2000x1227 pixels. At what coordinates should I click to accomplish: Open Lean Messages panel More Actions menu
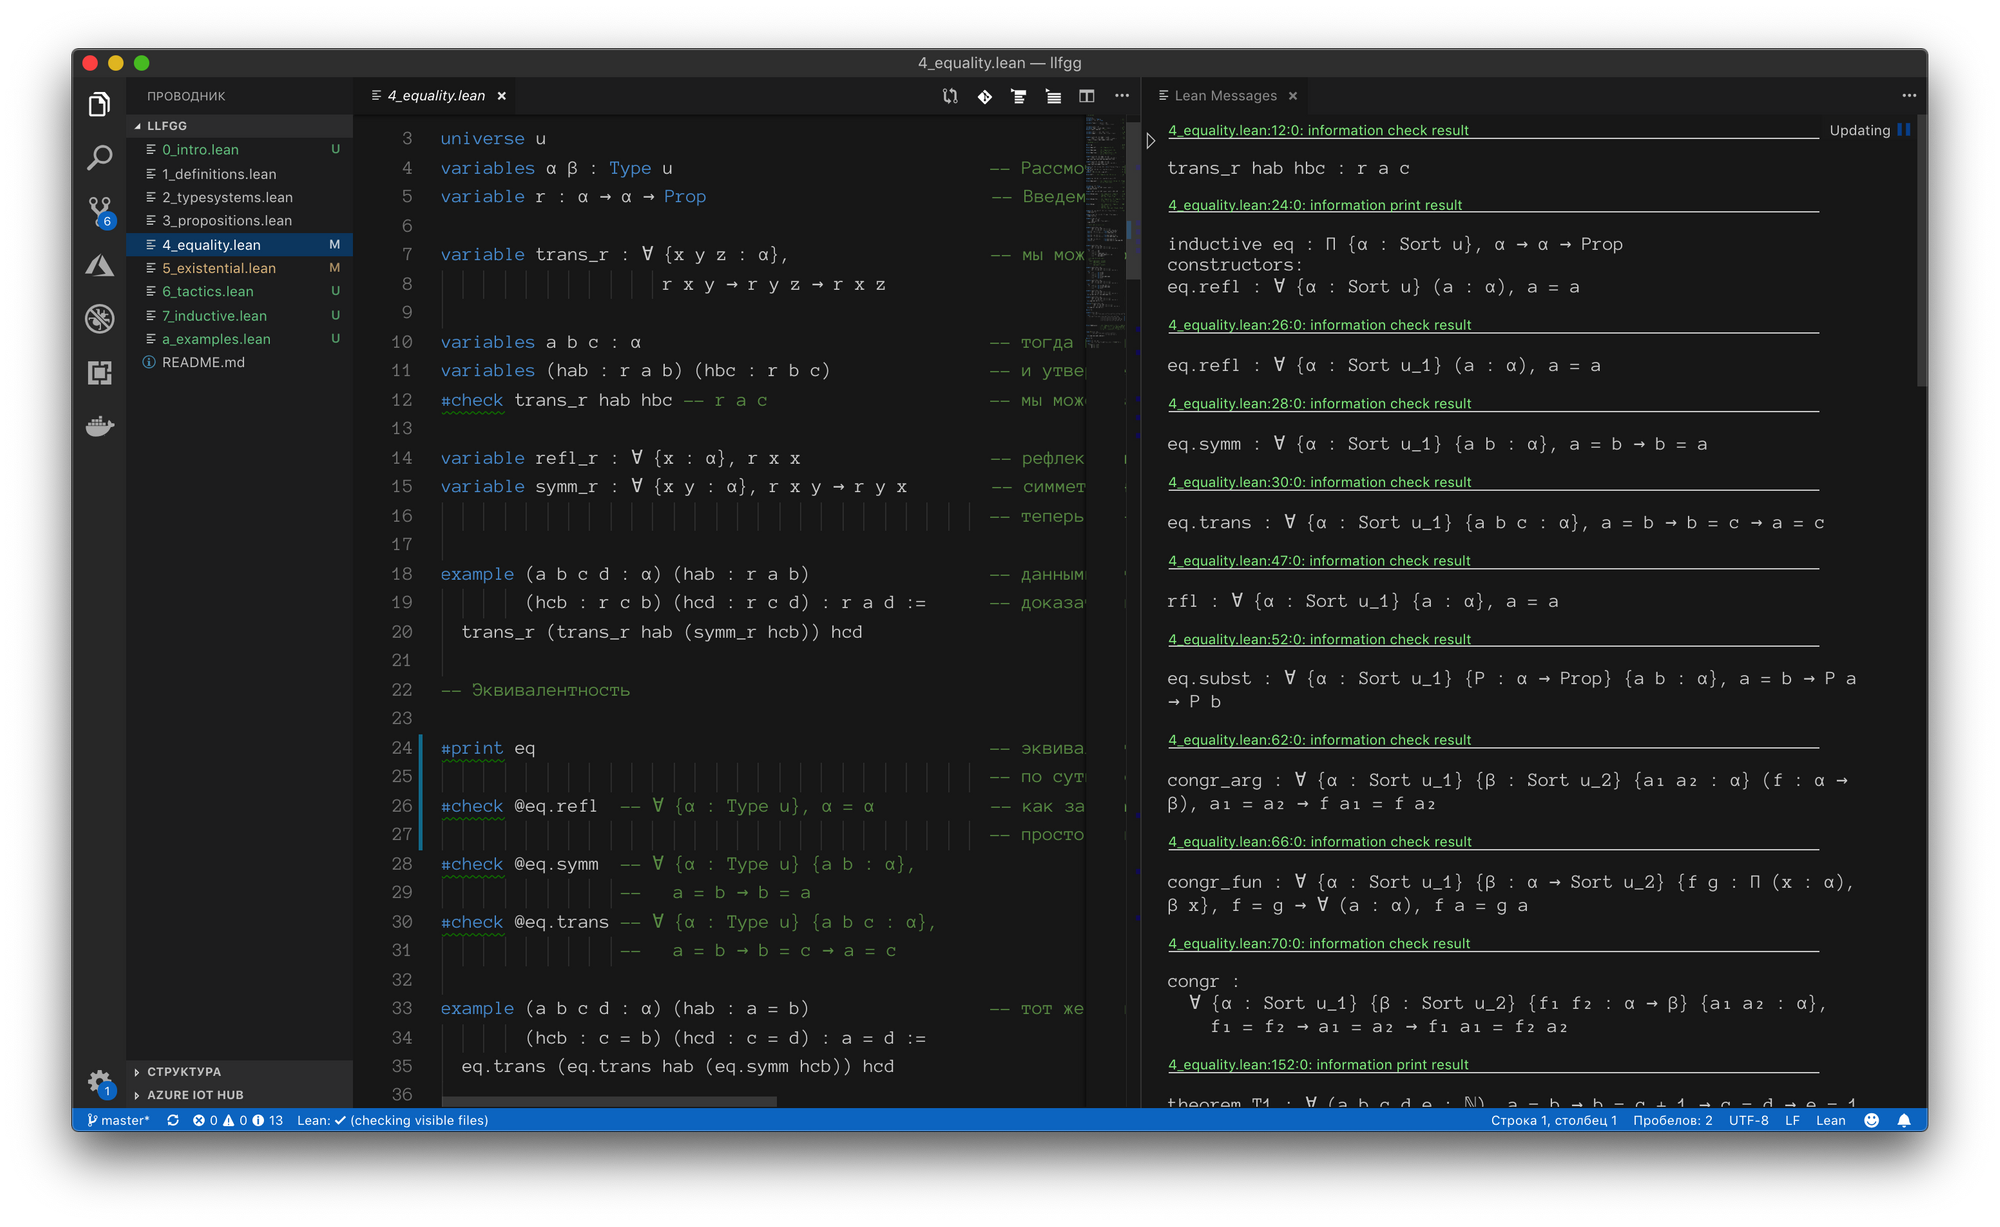tap(1909, 96)
